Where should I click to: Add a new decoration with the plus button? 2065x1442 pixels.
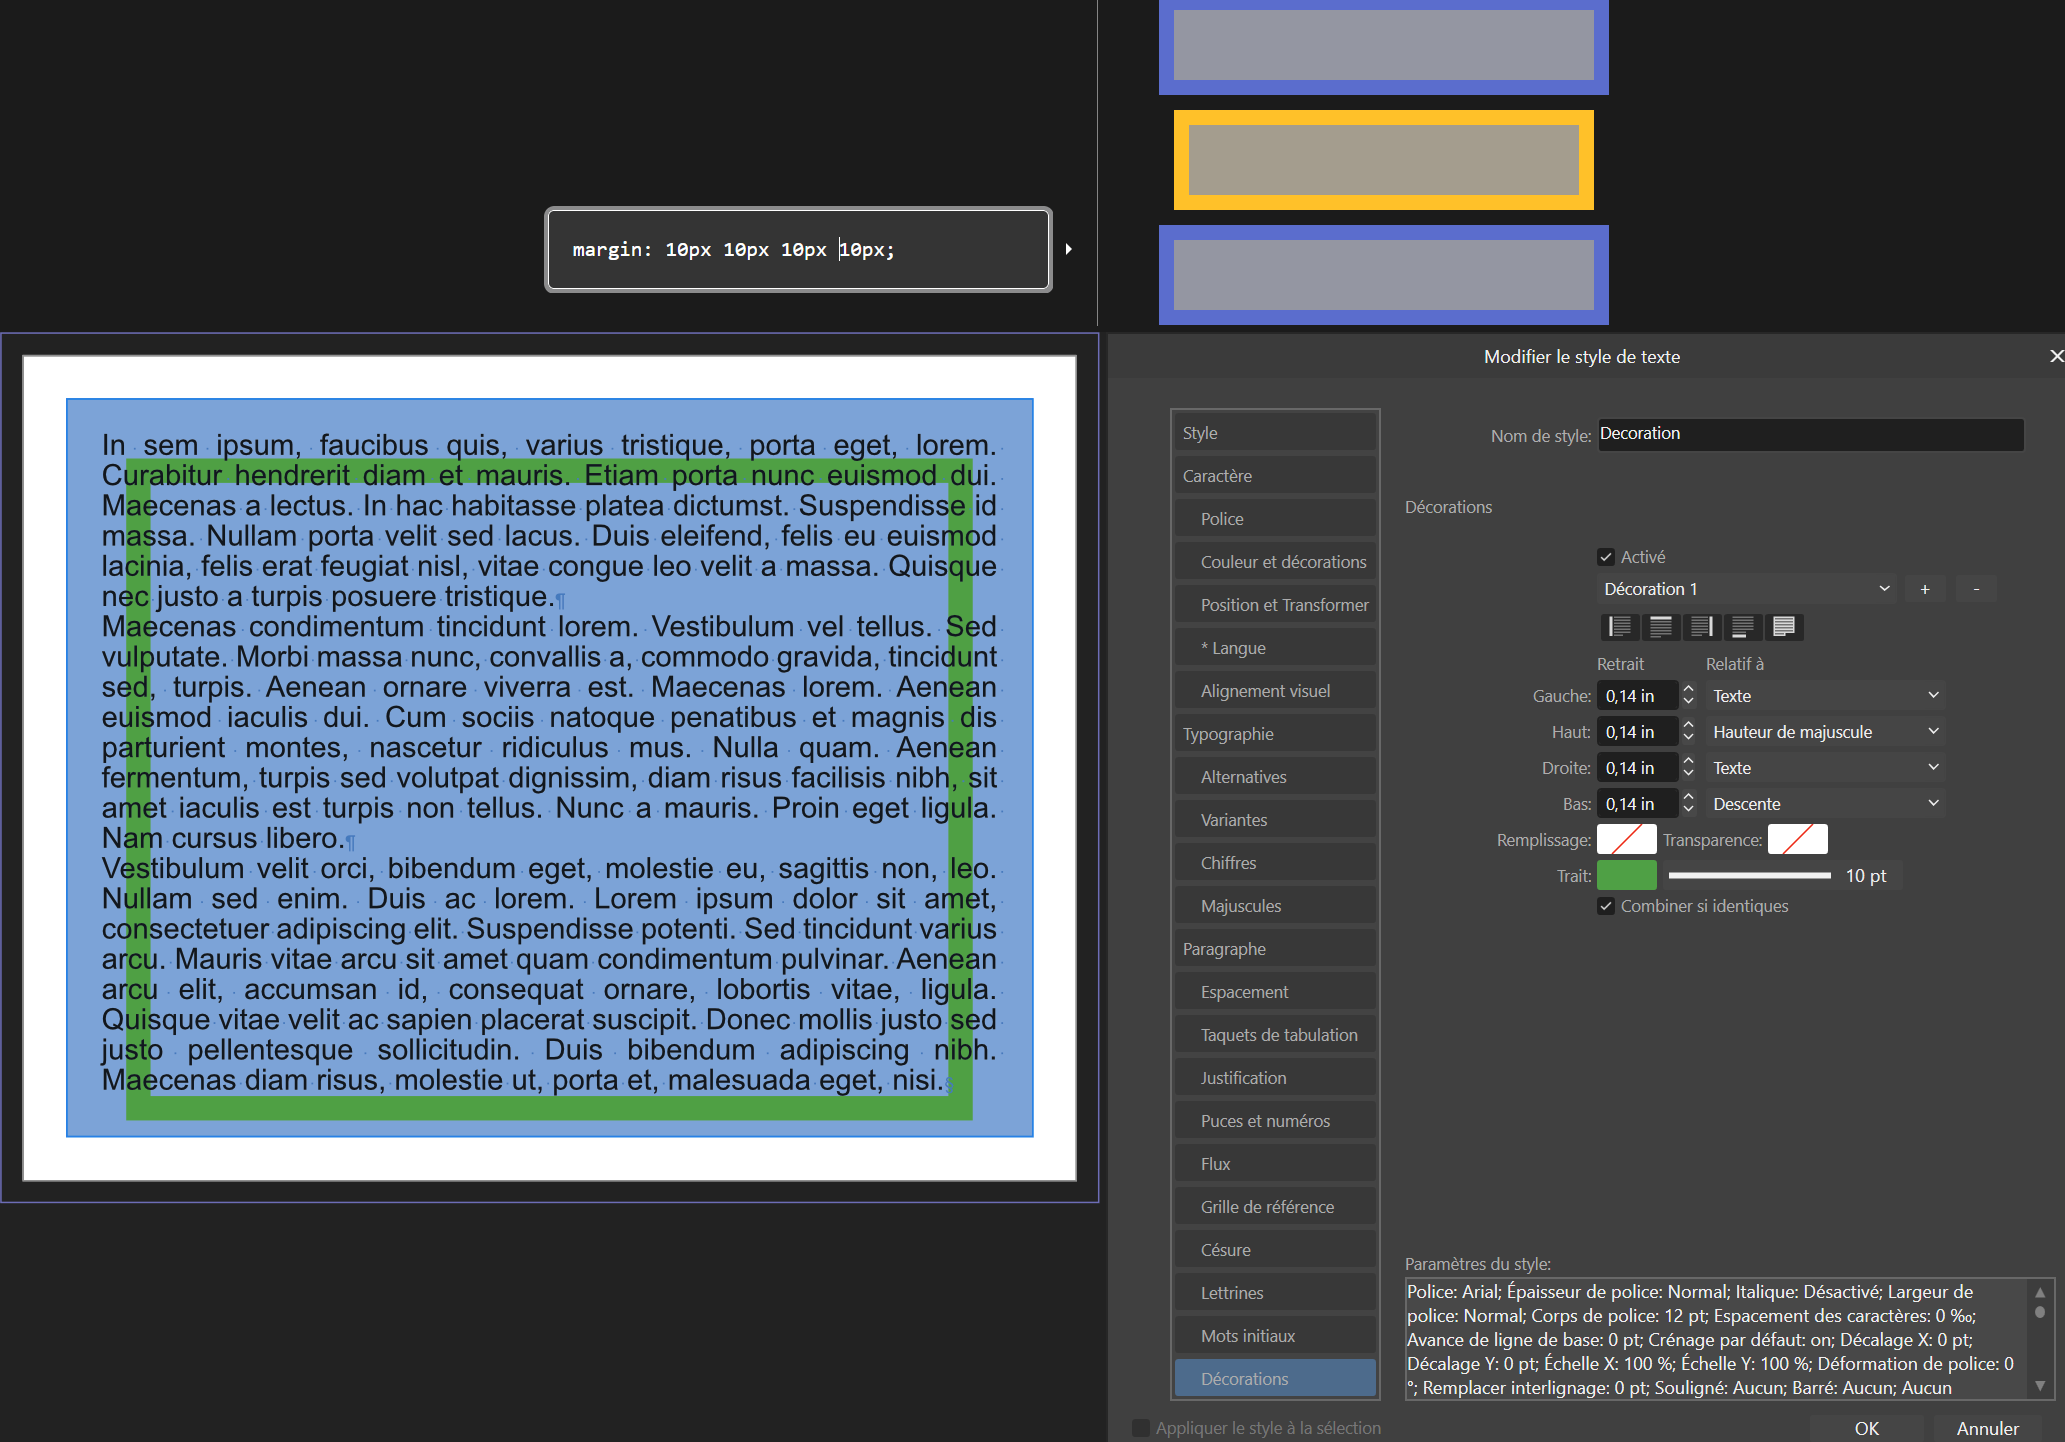point(1925,589)
